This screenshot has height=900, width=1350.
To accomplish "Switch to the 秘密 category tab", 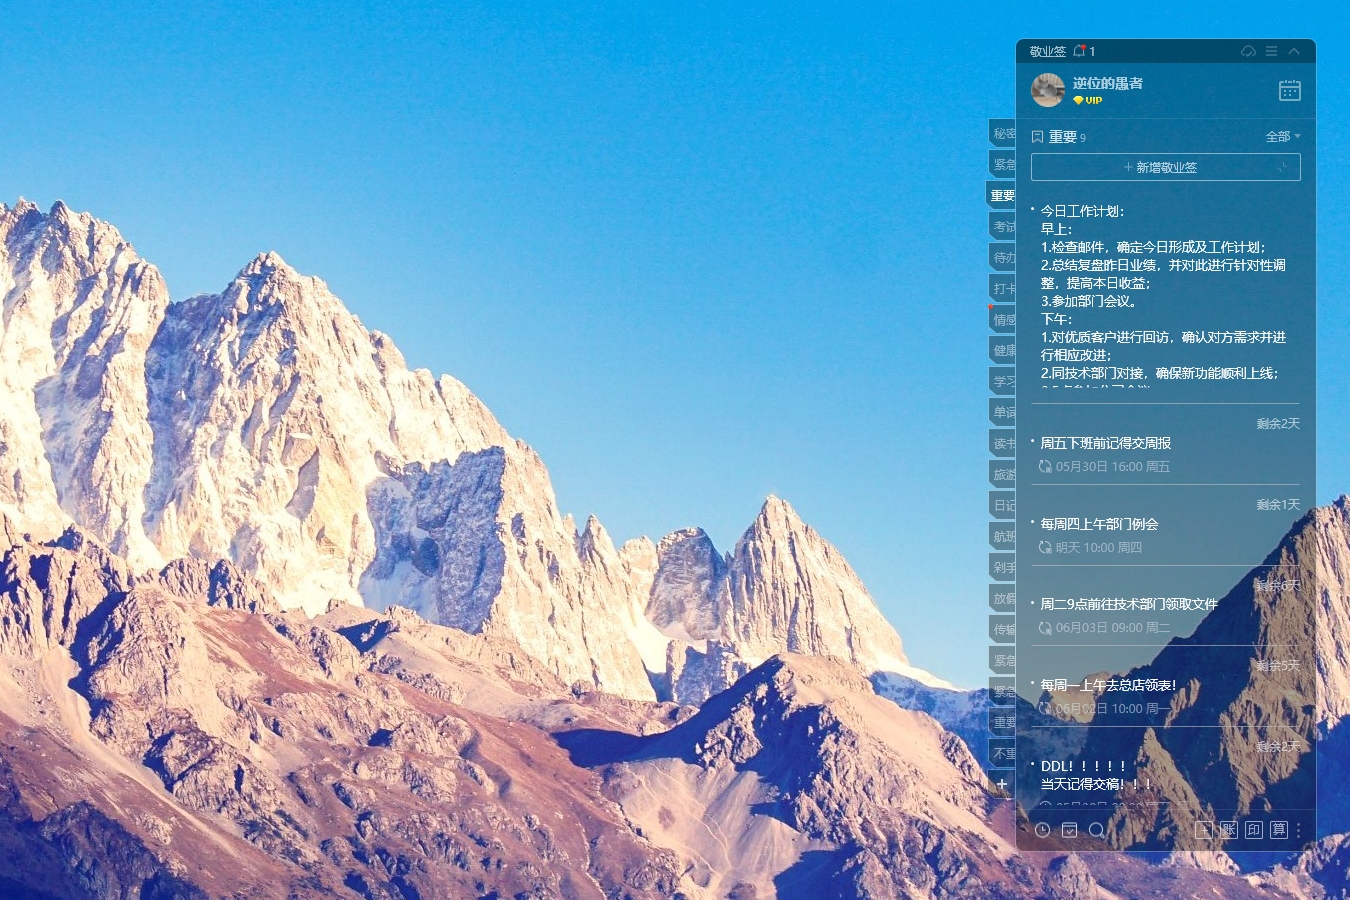I will pyautogui.click(x=1003, y=134).
